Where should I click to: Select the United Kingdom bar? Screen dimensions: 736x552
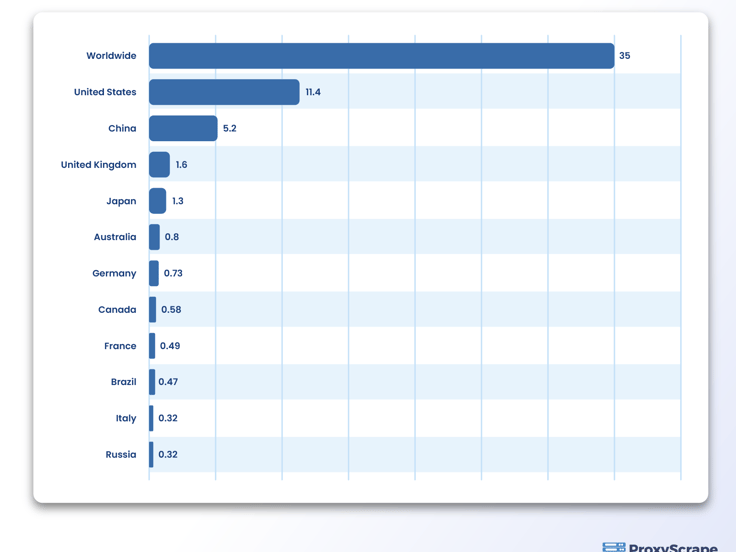click(x=159, y=165)
